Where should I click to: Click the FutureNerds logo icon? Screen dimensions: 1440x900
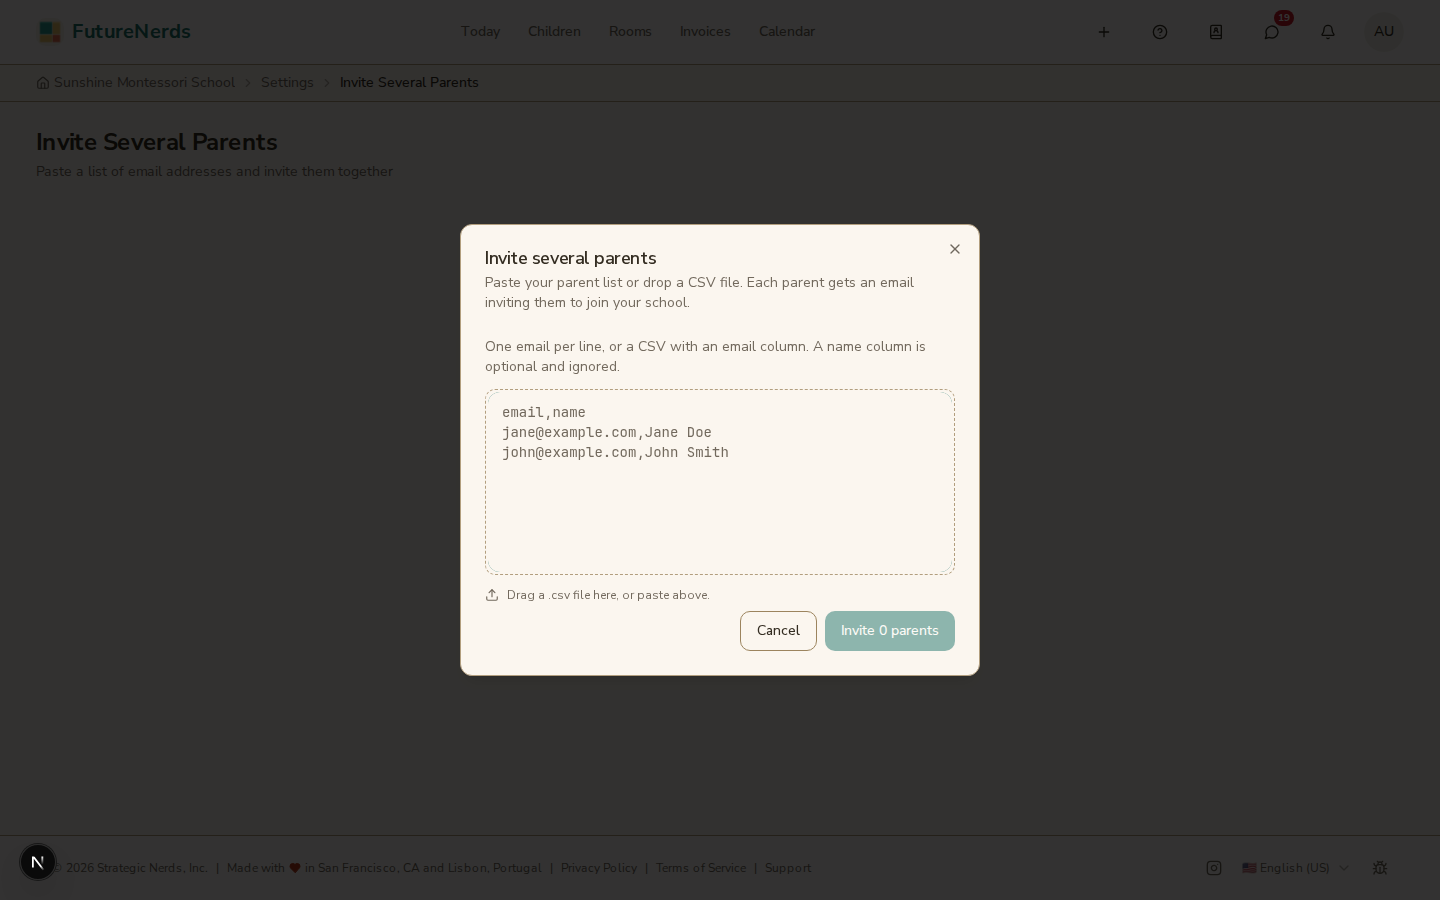coord(49,32)
